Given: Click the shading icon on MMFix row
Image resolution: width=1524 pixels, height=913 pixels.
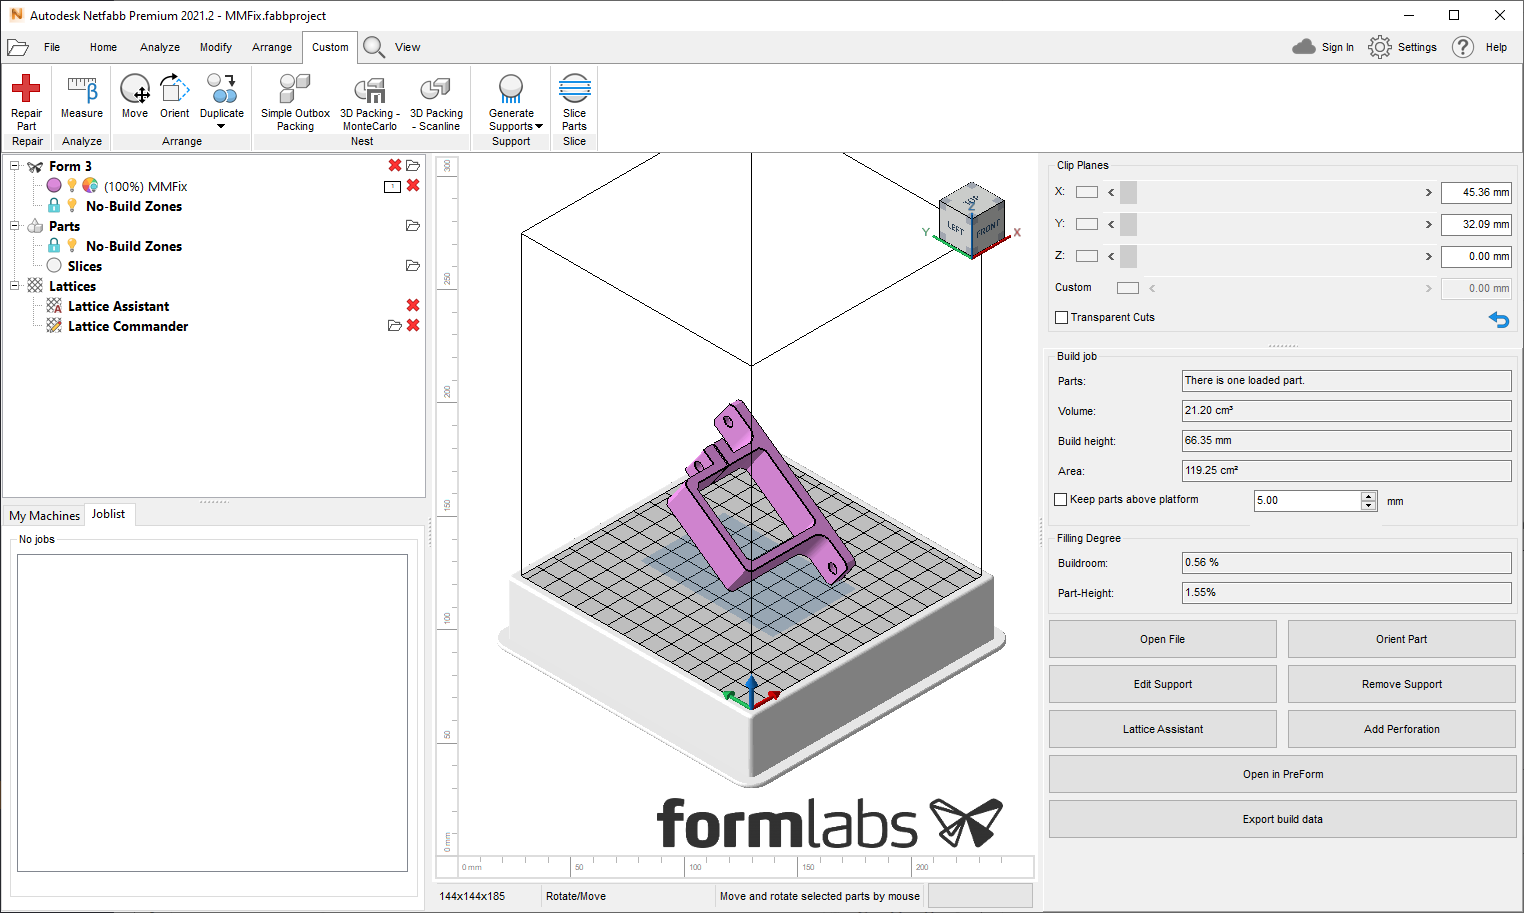Looking at the screenshot, I should pyautogui.click(x=90, y=185).
